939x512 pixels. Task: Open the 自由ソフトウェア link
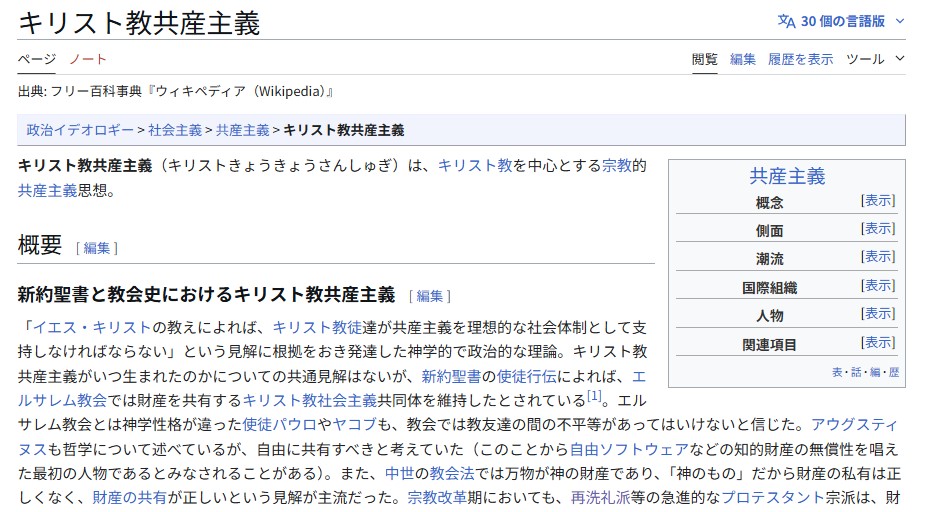[x=629, y=449]
